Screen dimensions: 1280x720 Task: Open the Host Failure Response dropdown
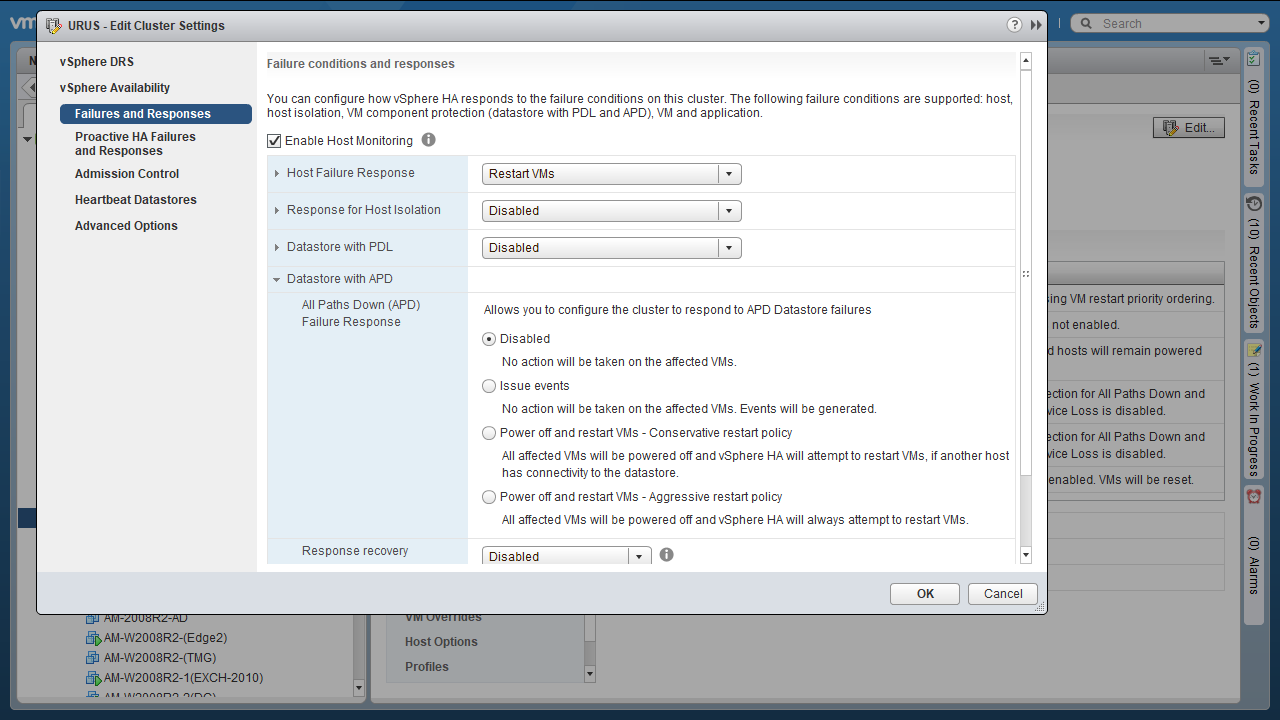(611, 174)
